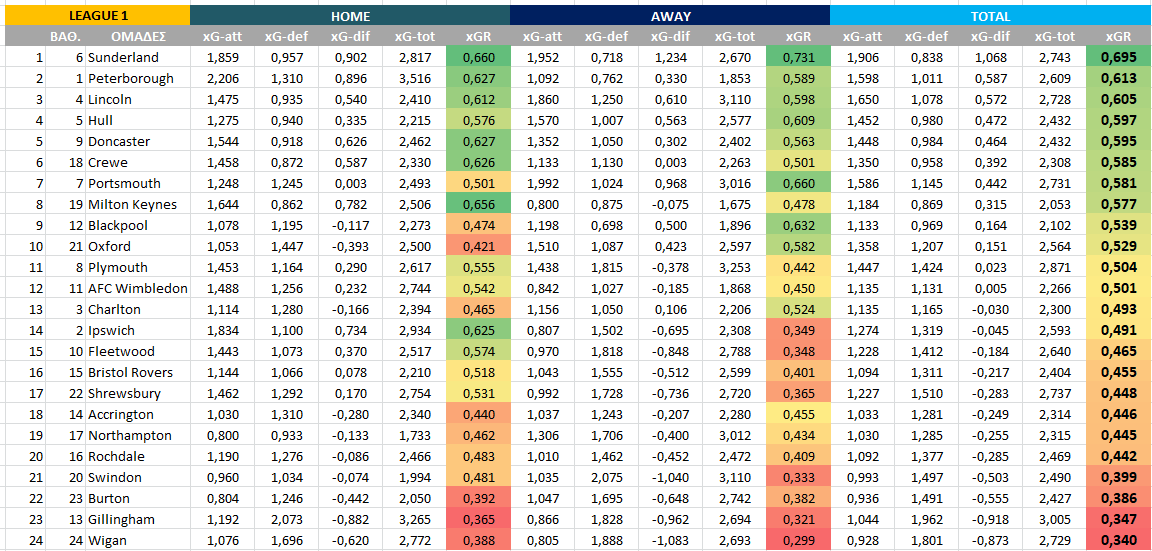Select the Lincoln team cell
The height and width of the screenshot is (551, 1152).
click(x=138, y=99)
